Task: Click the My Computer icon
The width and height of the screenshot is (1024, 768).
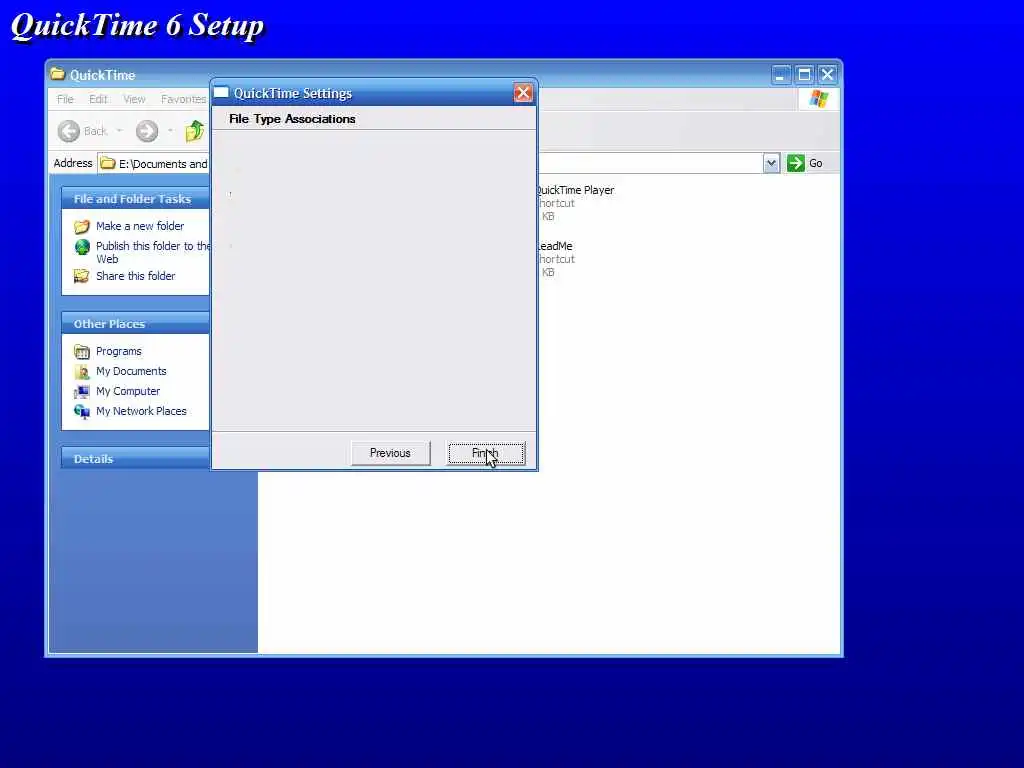Action: 82,392
